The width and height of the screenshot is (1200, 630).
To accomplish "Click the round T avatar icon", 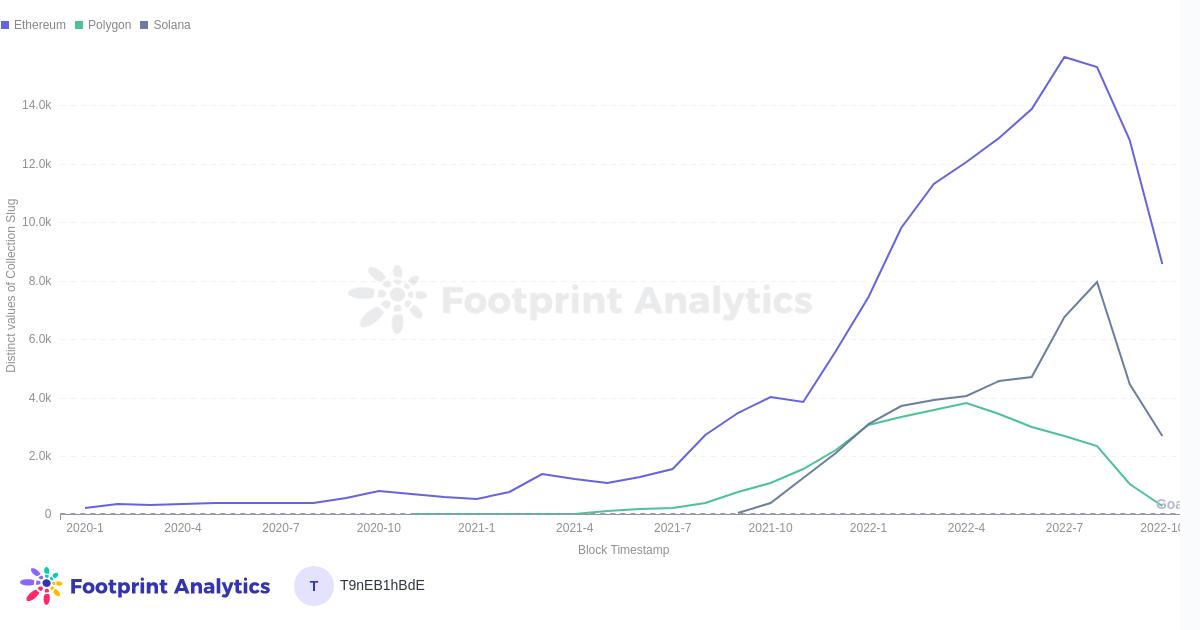I will tap(313, 586).
